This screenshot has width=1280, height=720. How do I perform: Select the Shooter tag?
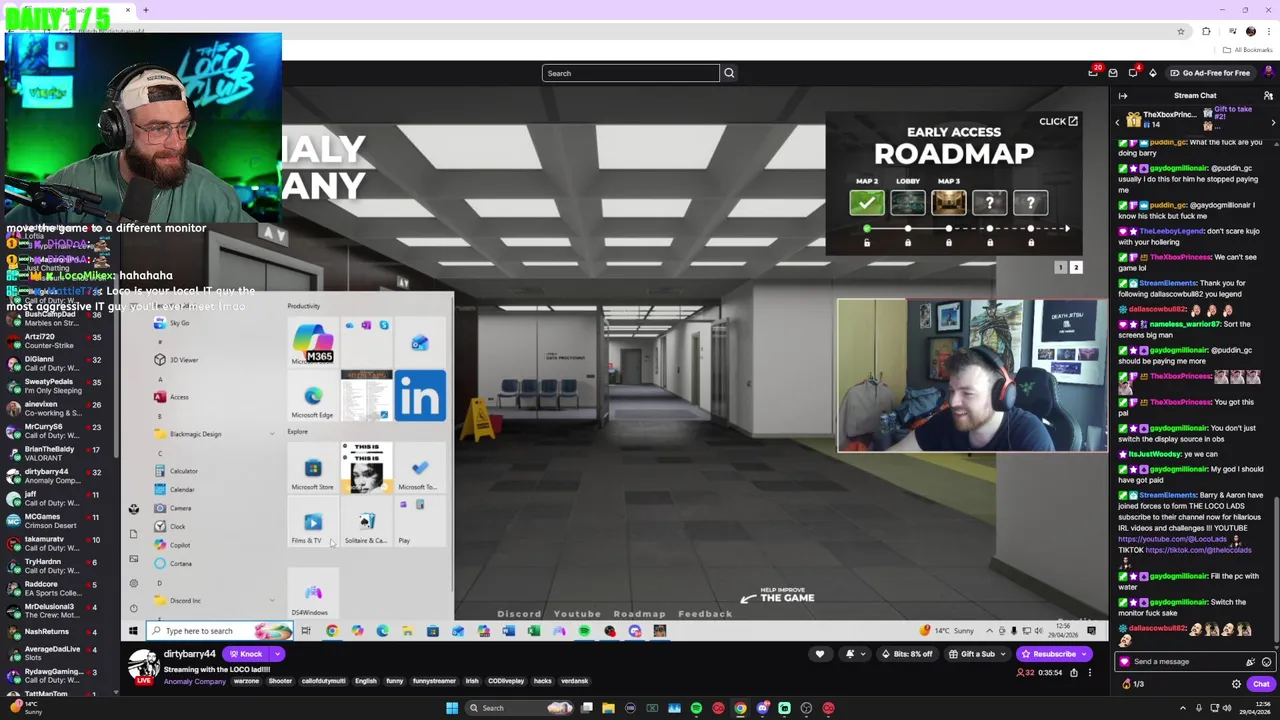280,681
